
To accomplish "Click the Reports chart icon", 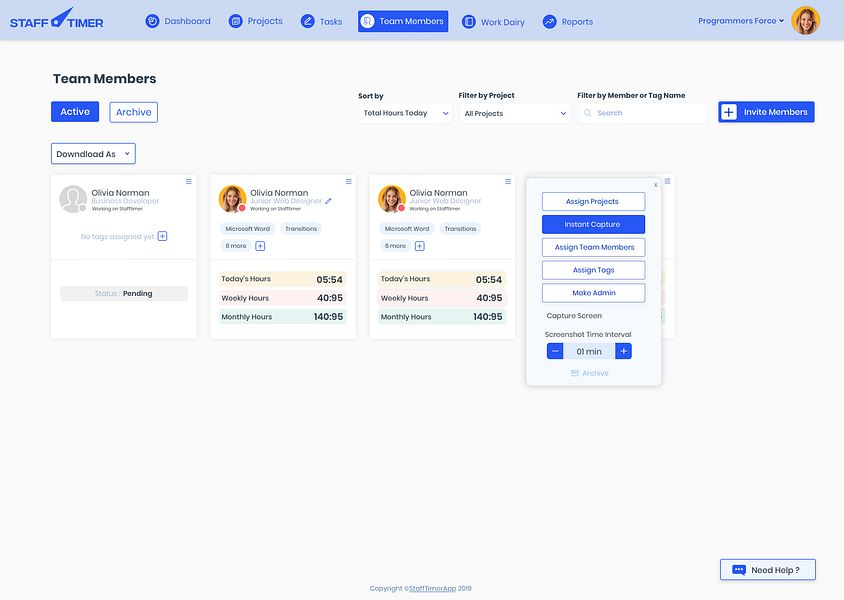I will pos(550,22).
